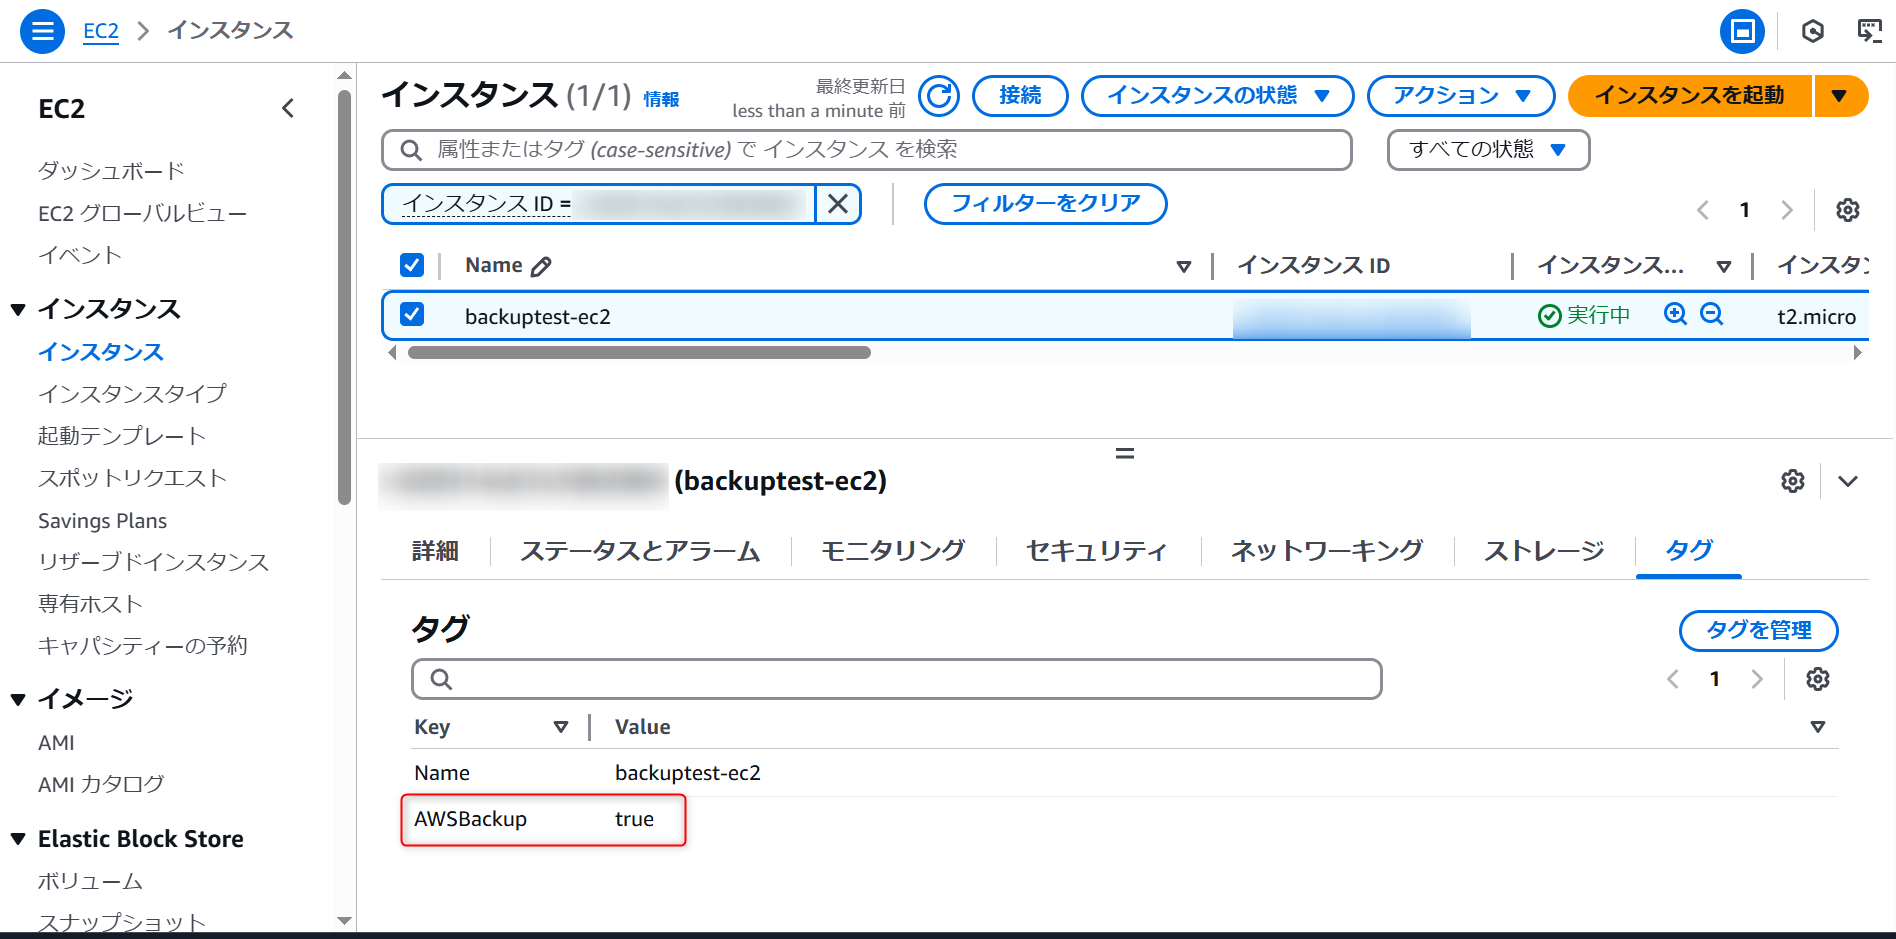This screenshot has width=1896, height=939.
Task: Select the タグ tab
Action: coord(1689,550)
